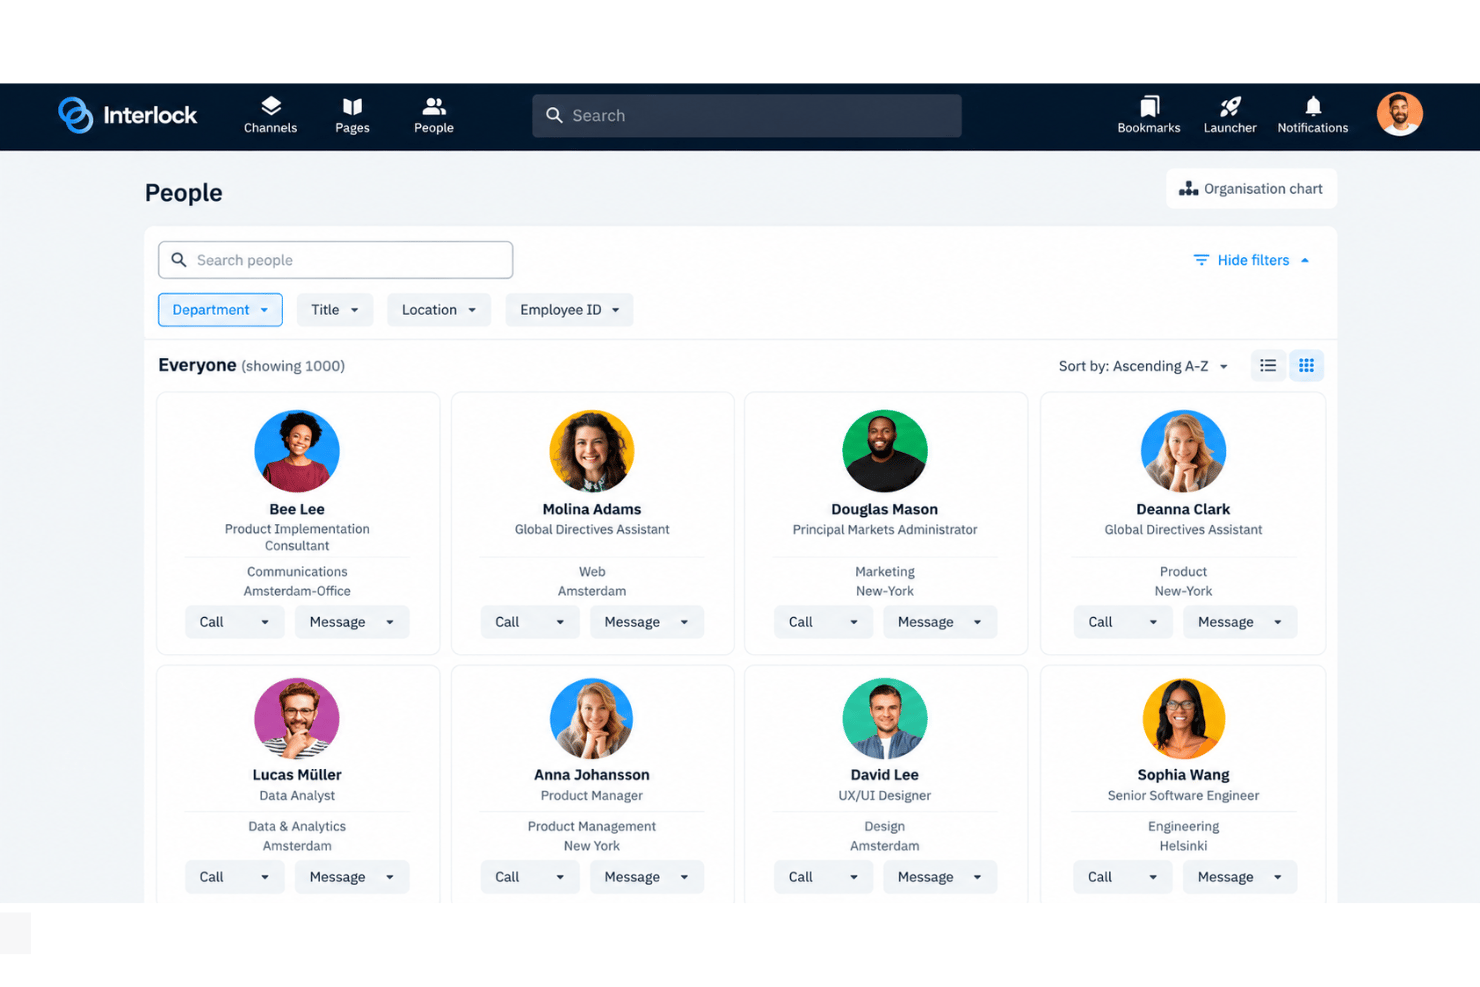The height and width of the screenshot is (987, 1480).
Task: Open David Lee's profile photo
Action: point(885,718)
